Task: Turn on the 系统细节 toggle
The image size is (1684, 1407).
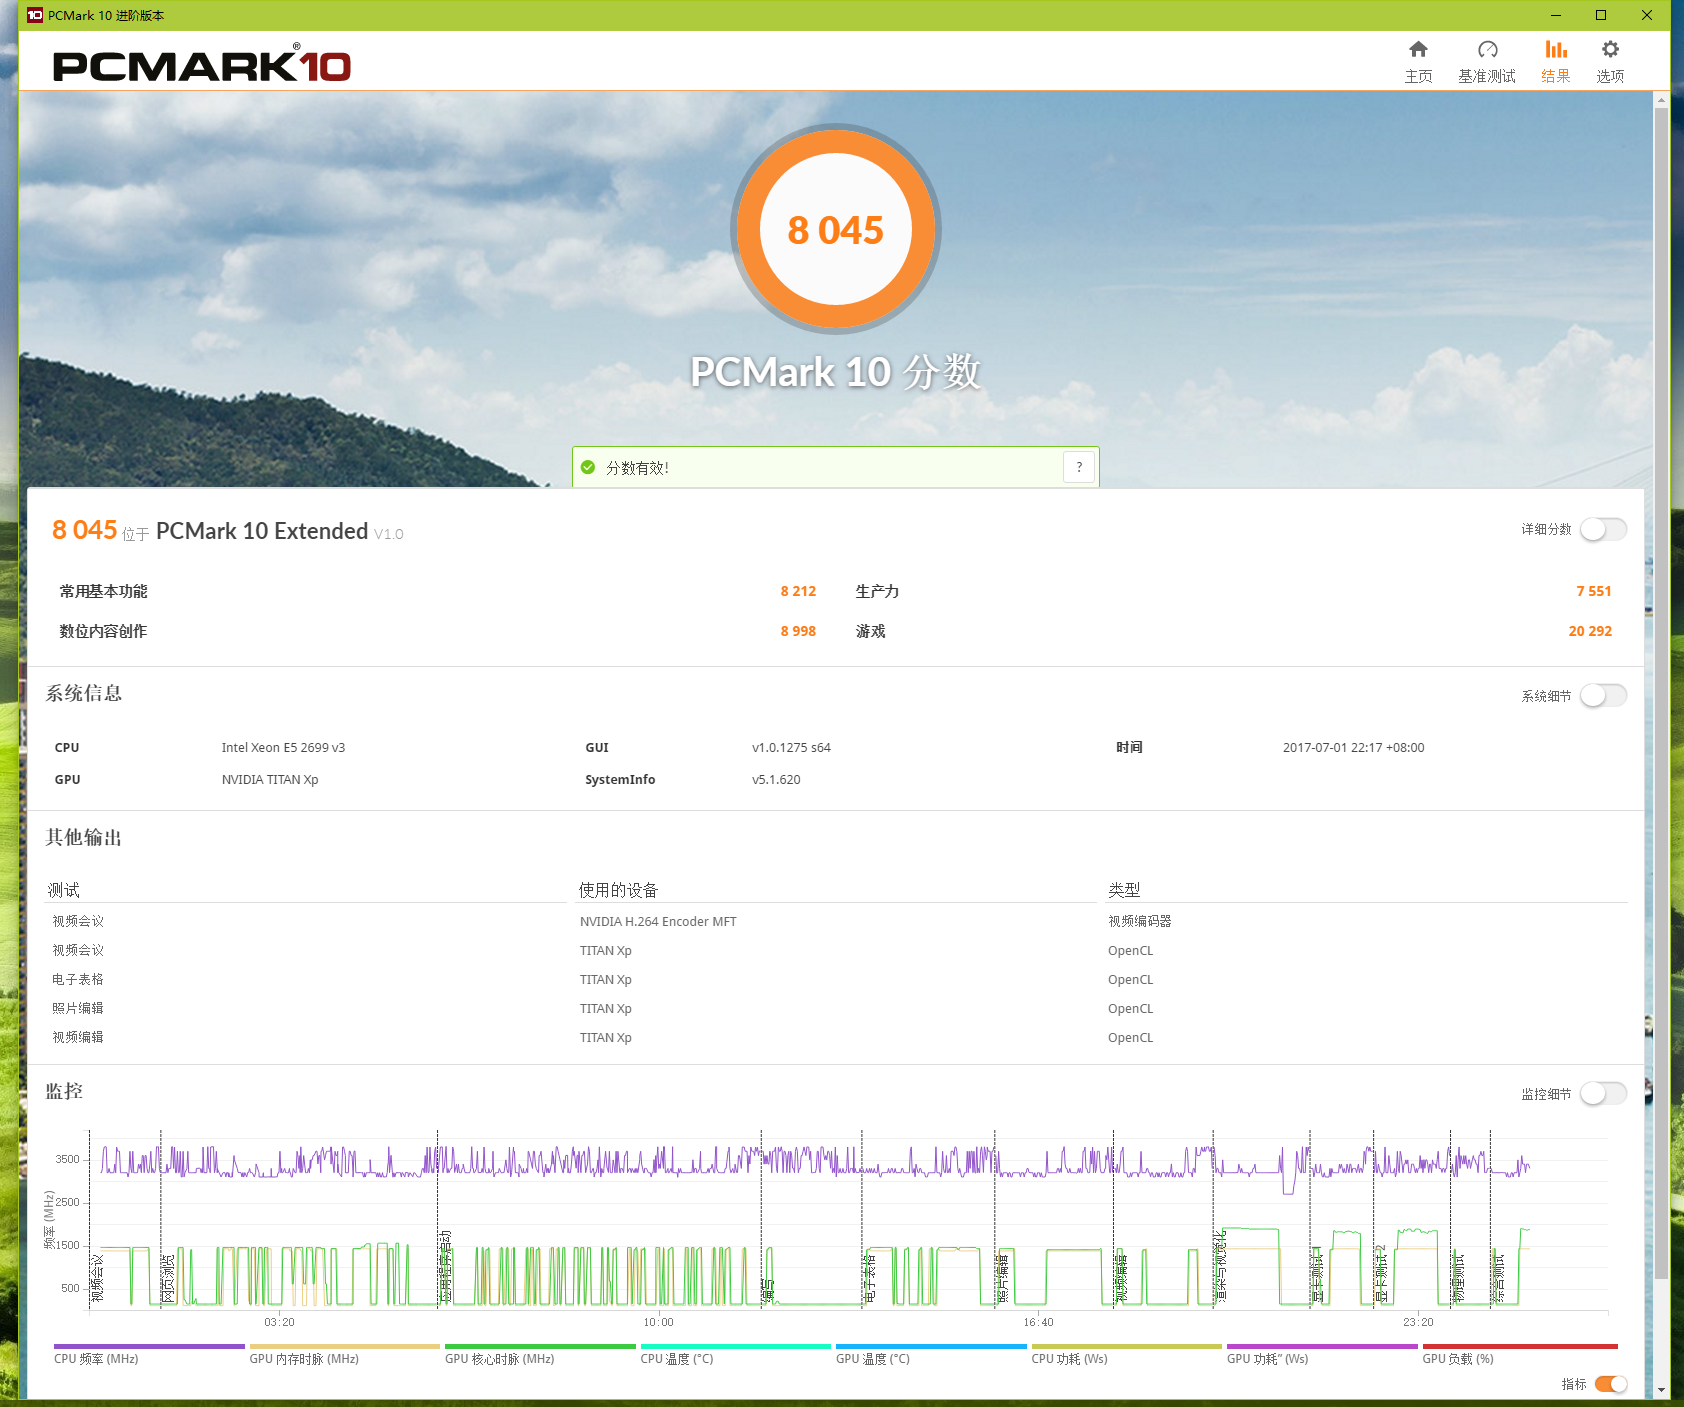Action: 1603,695
